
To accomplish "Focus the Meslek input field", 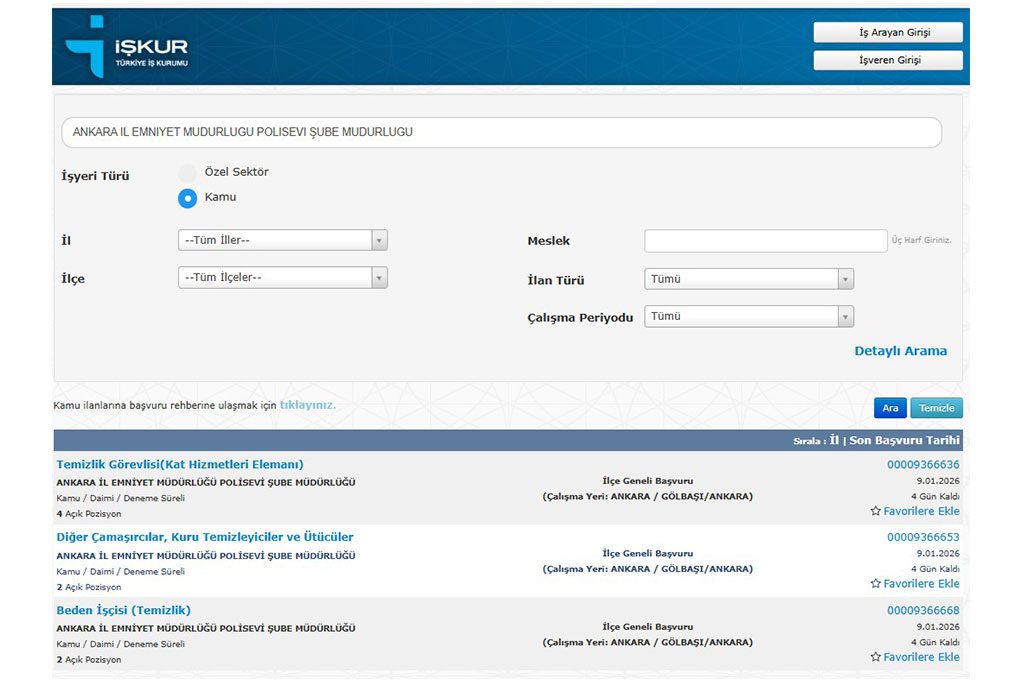I will tap(765, 241).
